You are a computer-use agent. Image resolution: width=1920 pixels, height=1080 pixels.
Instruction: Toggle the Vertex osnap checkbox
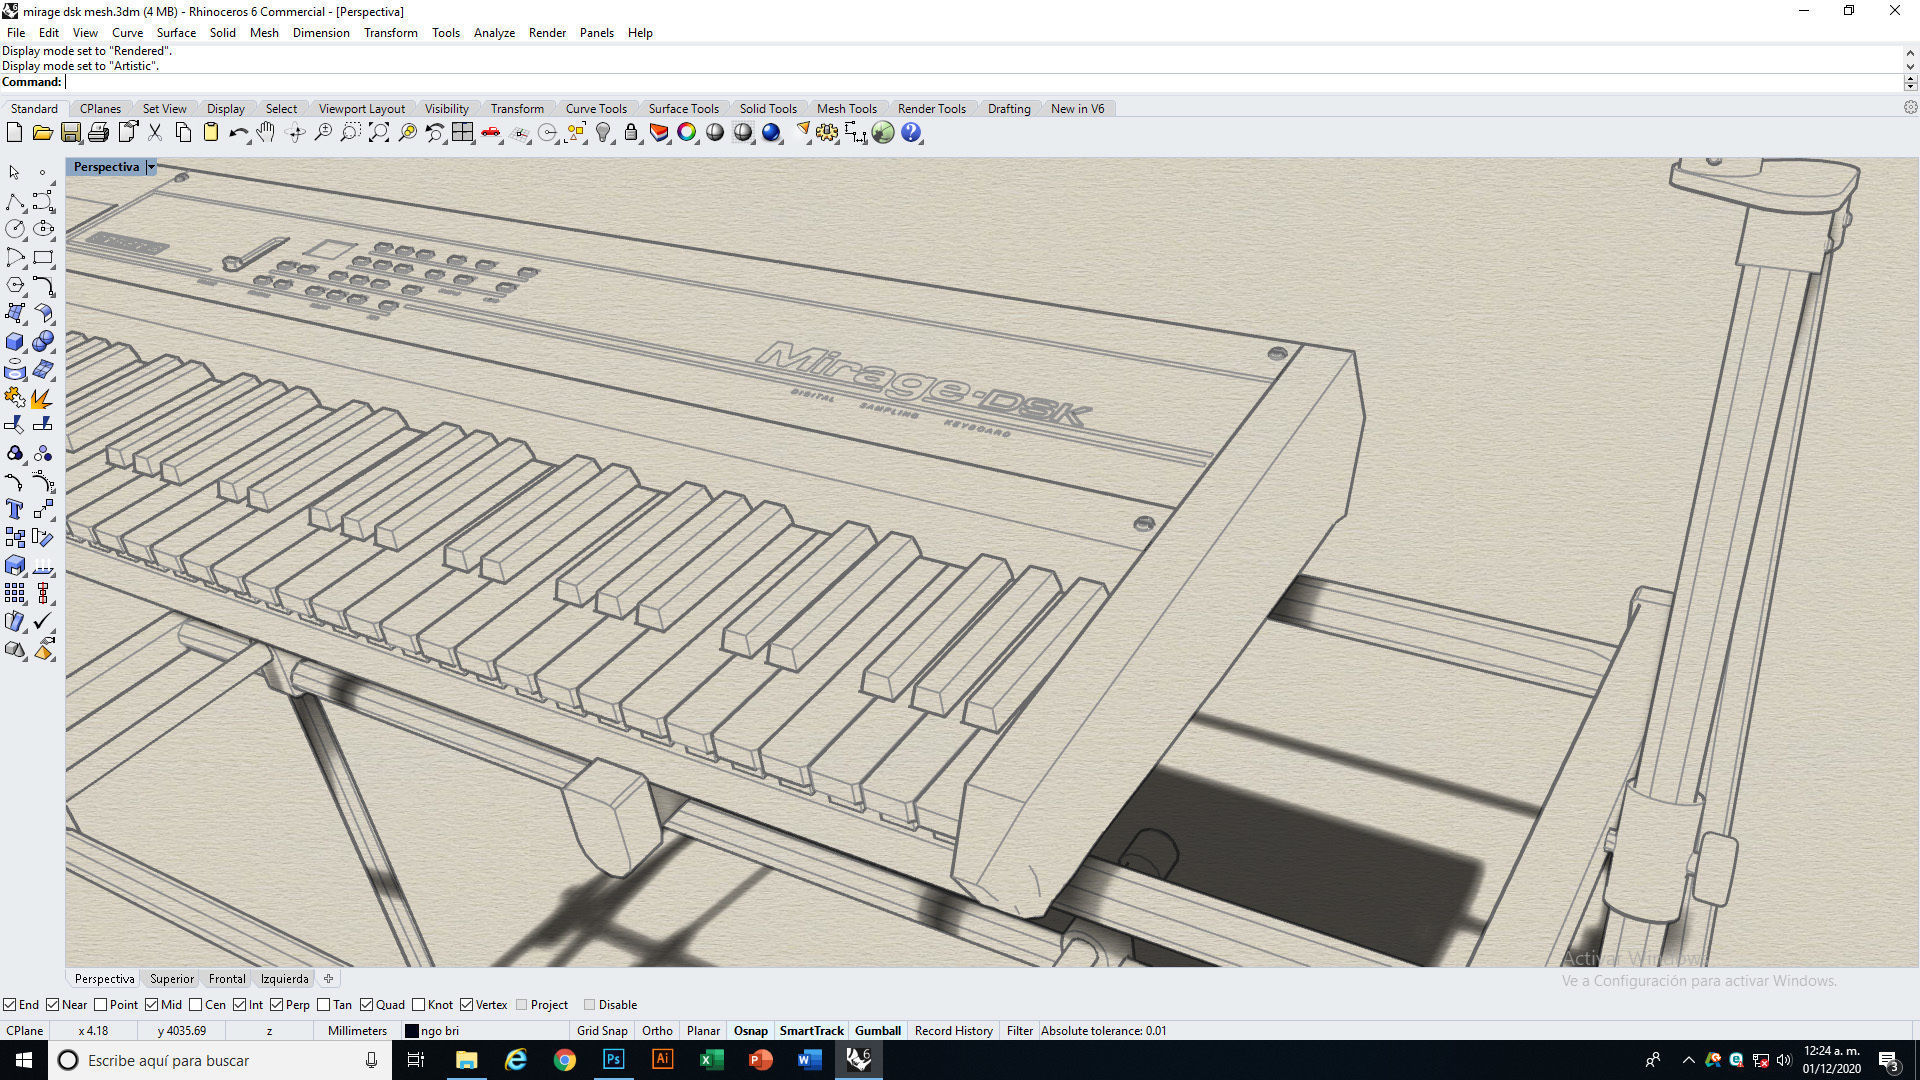pos(467,1005)
